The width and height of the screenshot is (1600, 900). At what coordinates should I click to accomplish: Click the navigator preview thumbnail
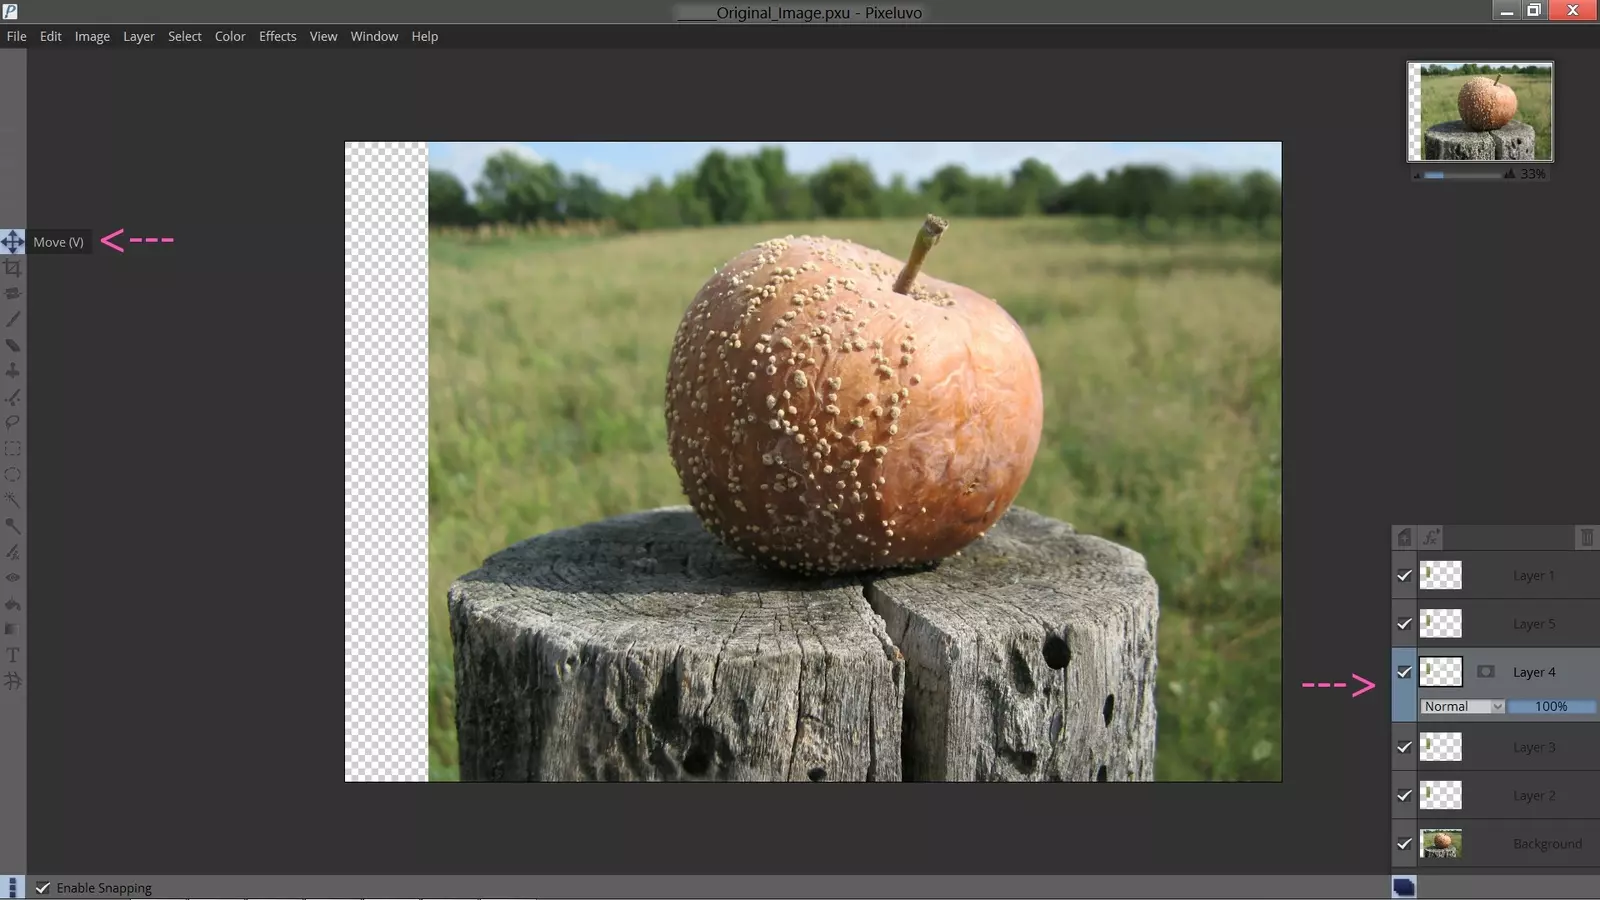pos(1480,111)
